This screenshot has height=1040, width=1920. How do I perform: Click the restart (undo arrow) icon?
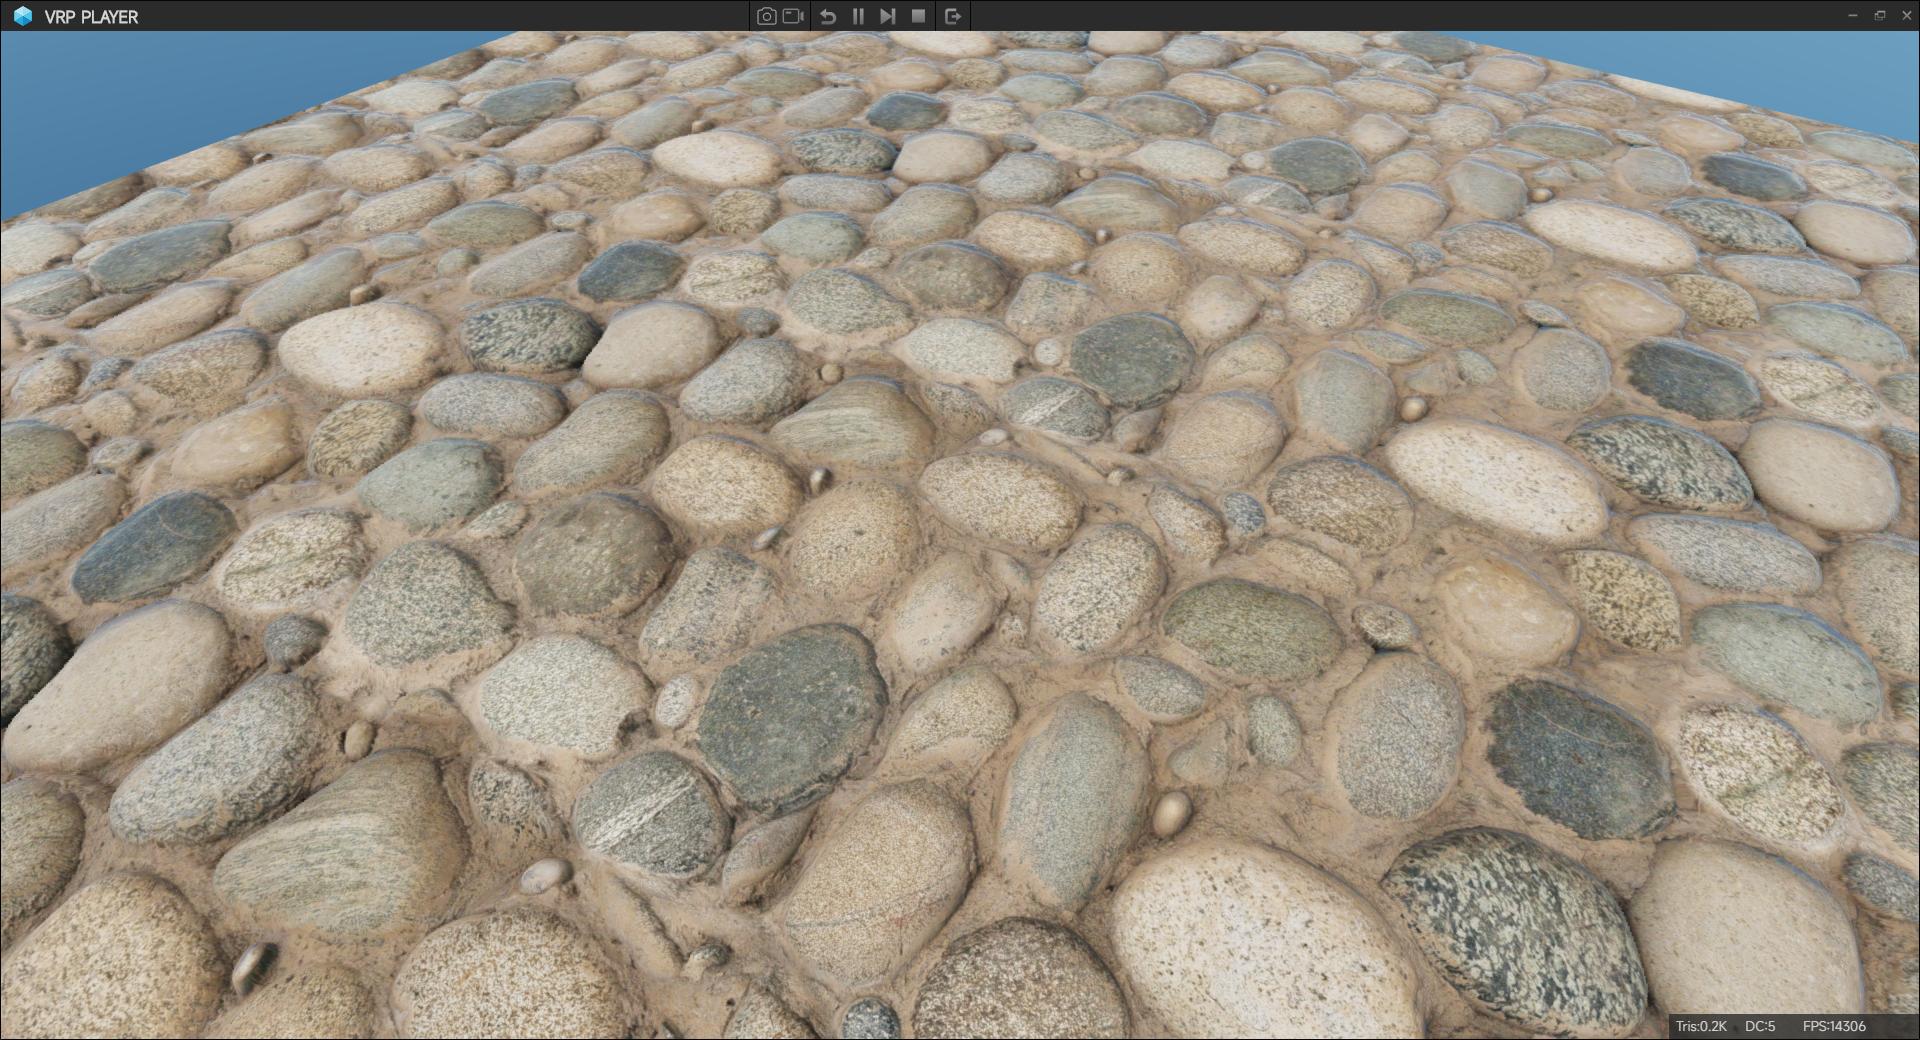828,16
